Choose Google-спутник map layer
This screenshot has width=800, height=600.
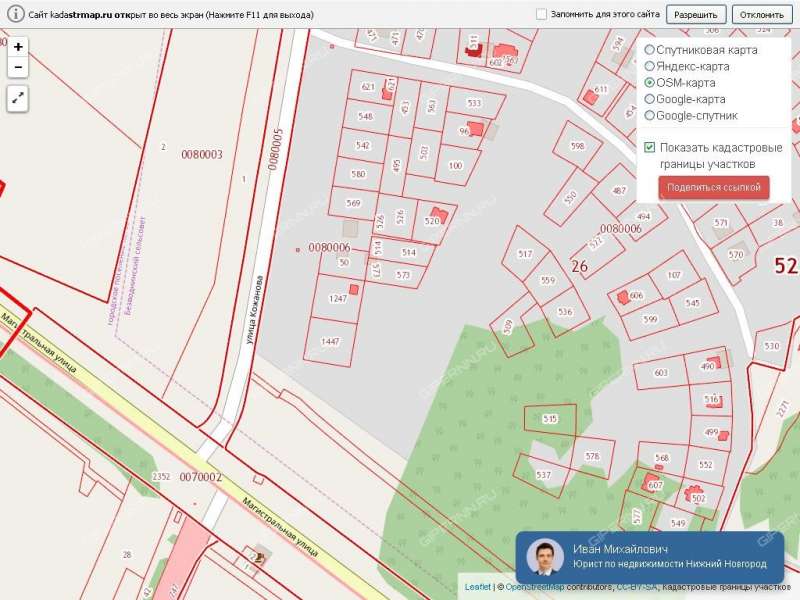click(650, 115)
